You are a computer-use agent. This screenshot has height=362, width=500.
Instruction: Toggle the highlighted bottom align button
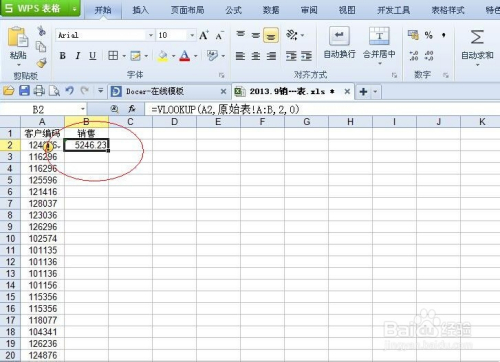pos(271,35)
